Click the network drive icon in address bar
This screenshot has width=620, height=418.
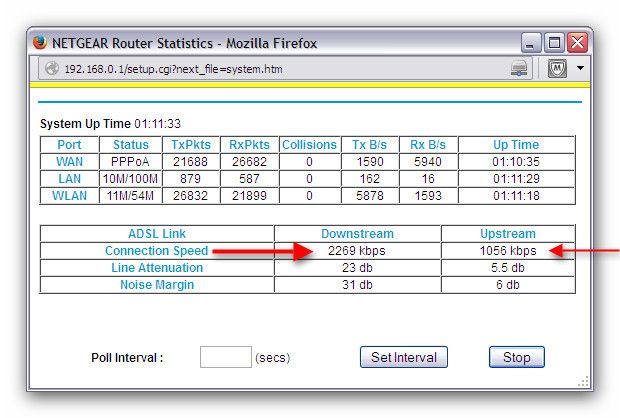[518, 69]
